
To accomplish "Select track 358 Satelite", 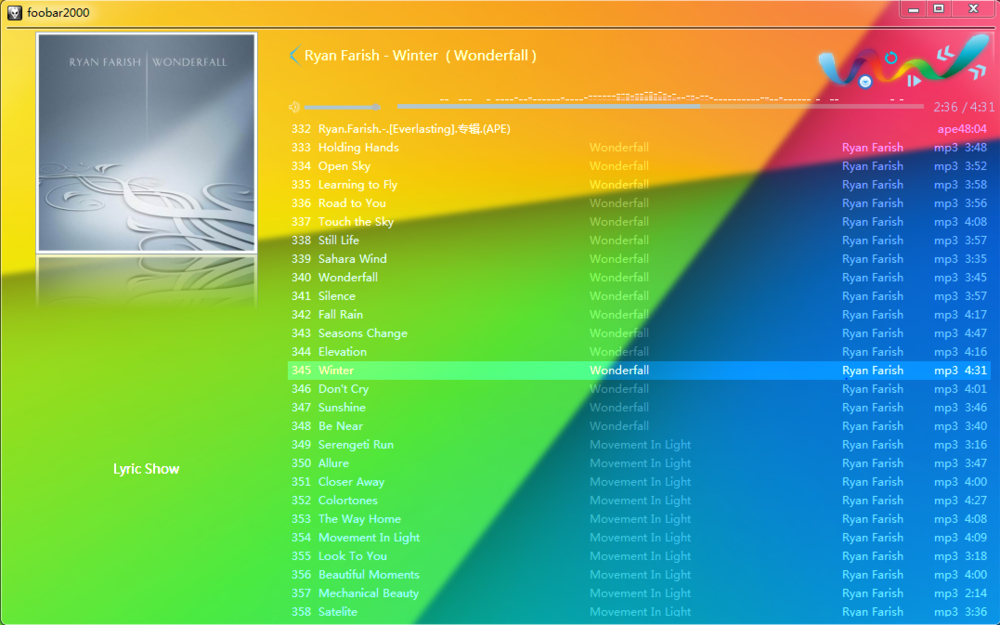I will click(640, 612).
